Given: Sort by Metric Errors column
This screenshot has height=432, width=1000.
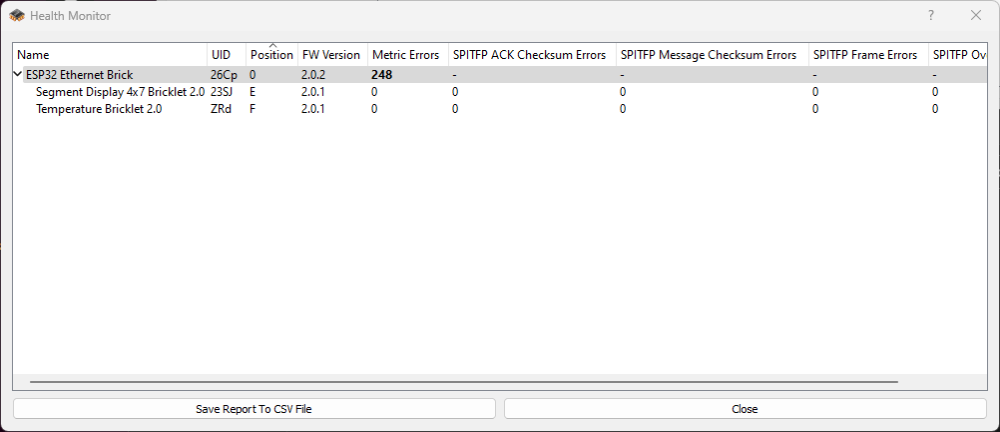Looking at the screenshot, I should [x=405, y=55].
